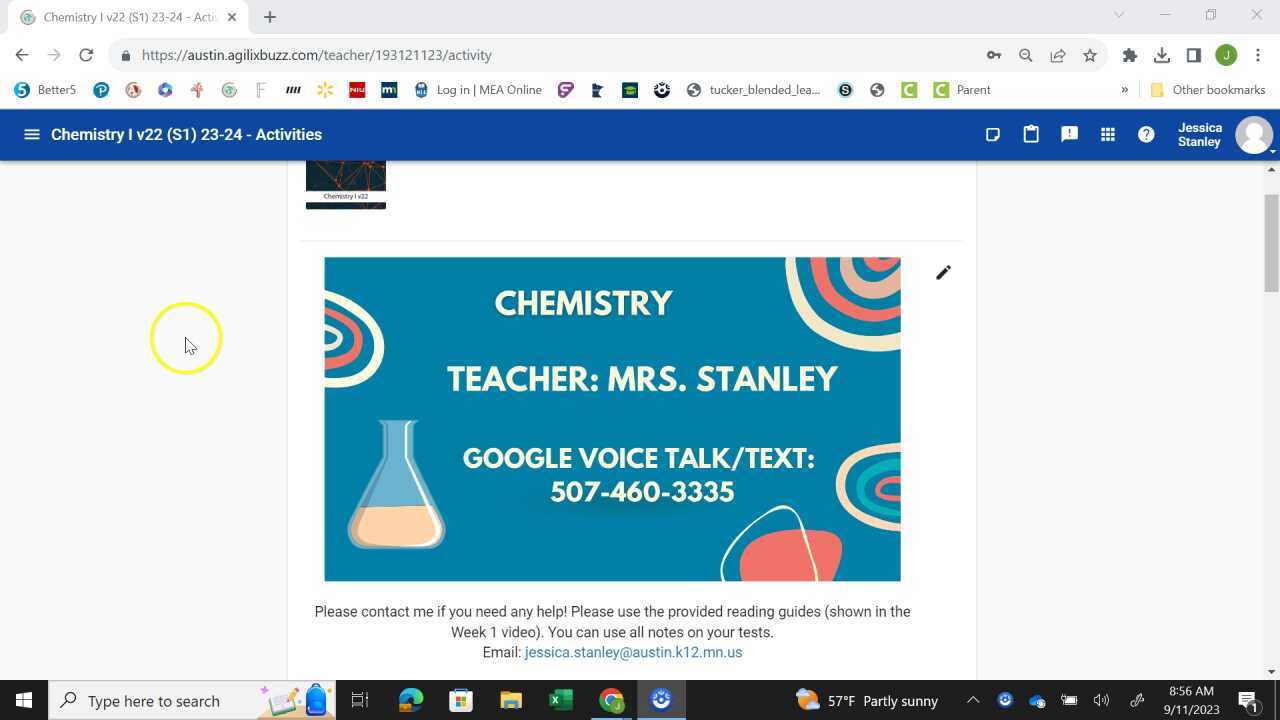Open the apps grid icon

(x=1107, y=134)
